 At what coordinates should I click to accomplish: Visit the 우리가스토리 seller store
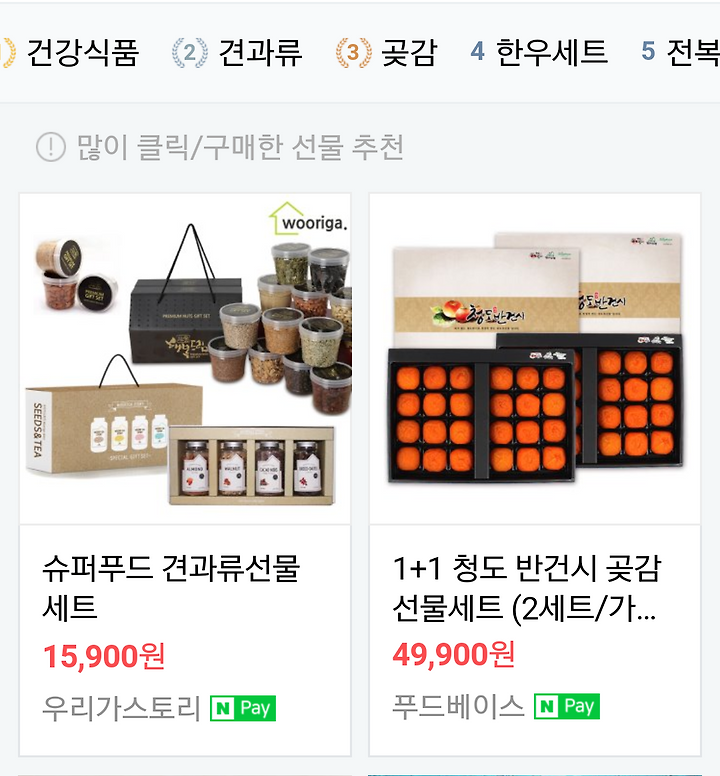(121, 708)
